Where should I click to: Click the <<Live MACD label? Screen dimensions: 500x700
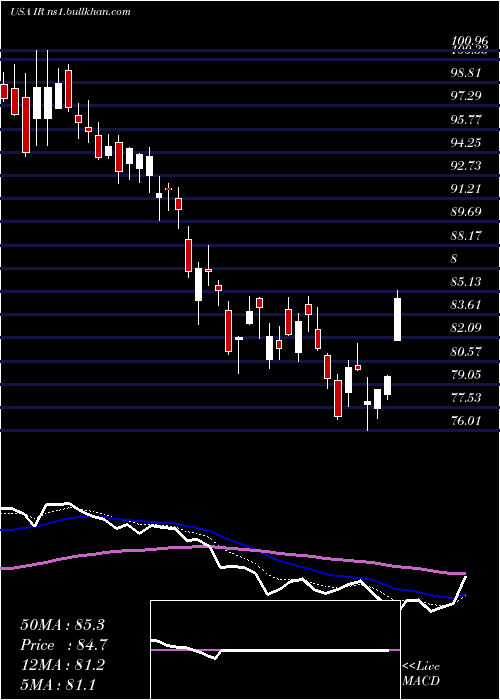[421, 673]
